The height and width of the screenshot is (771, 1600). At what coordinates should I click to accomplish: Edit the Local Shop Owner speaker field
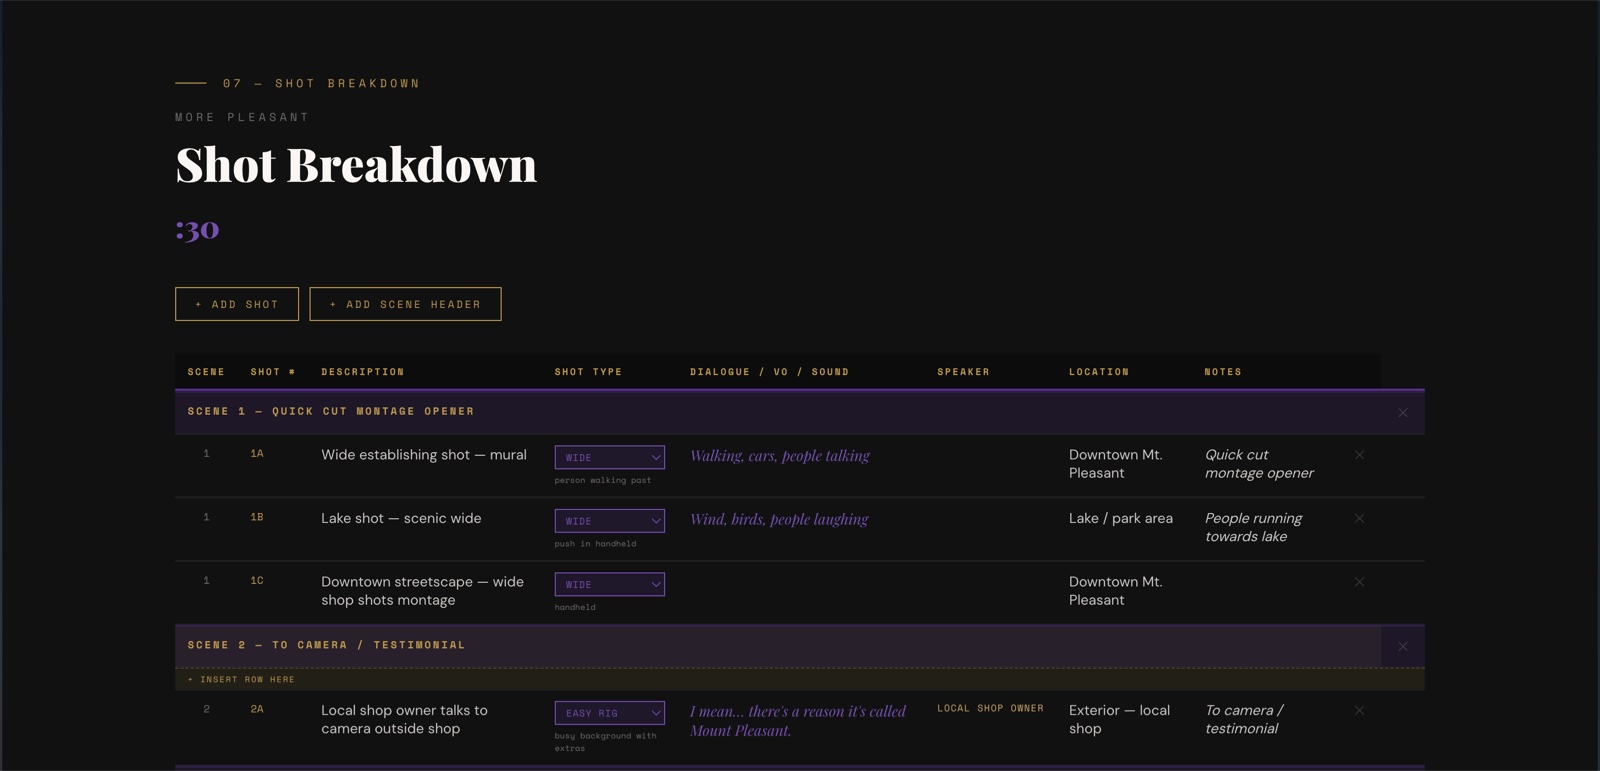(990, 708)
